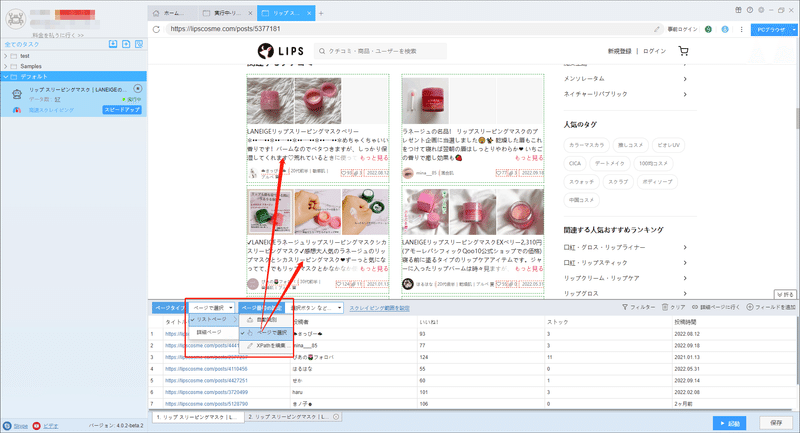
Task: Open the 選択ボタン など dropdown
Action: click(x=315, y=308)
